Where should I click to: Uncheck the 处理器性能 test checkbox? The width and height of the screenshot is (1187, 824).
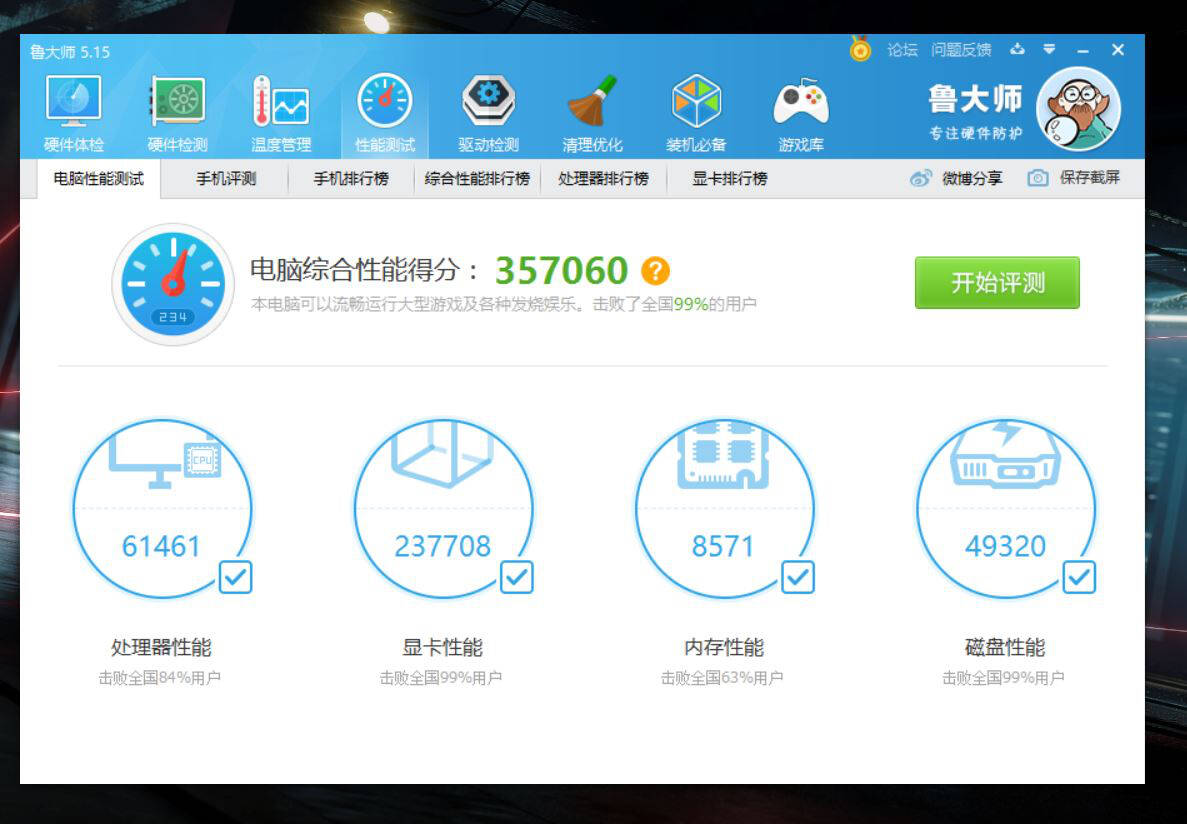pos(235,577)
